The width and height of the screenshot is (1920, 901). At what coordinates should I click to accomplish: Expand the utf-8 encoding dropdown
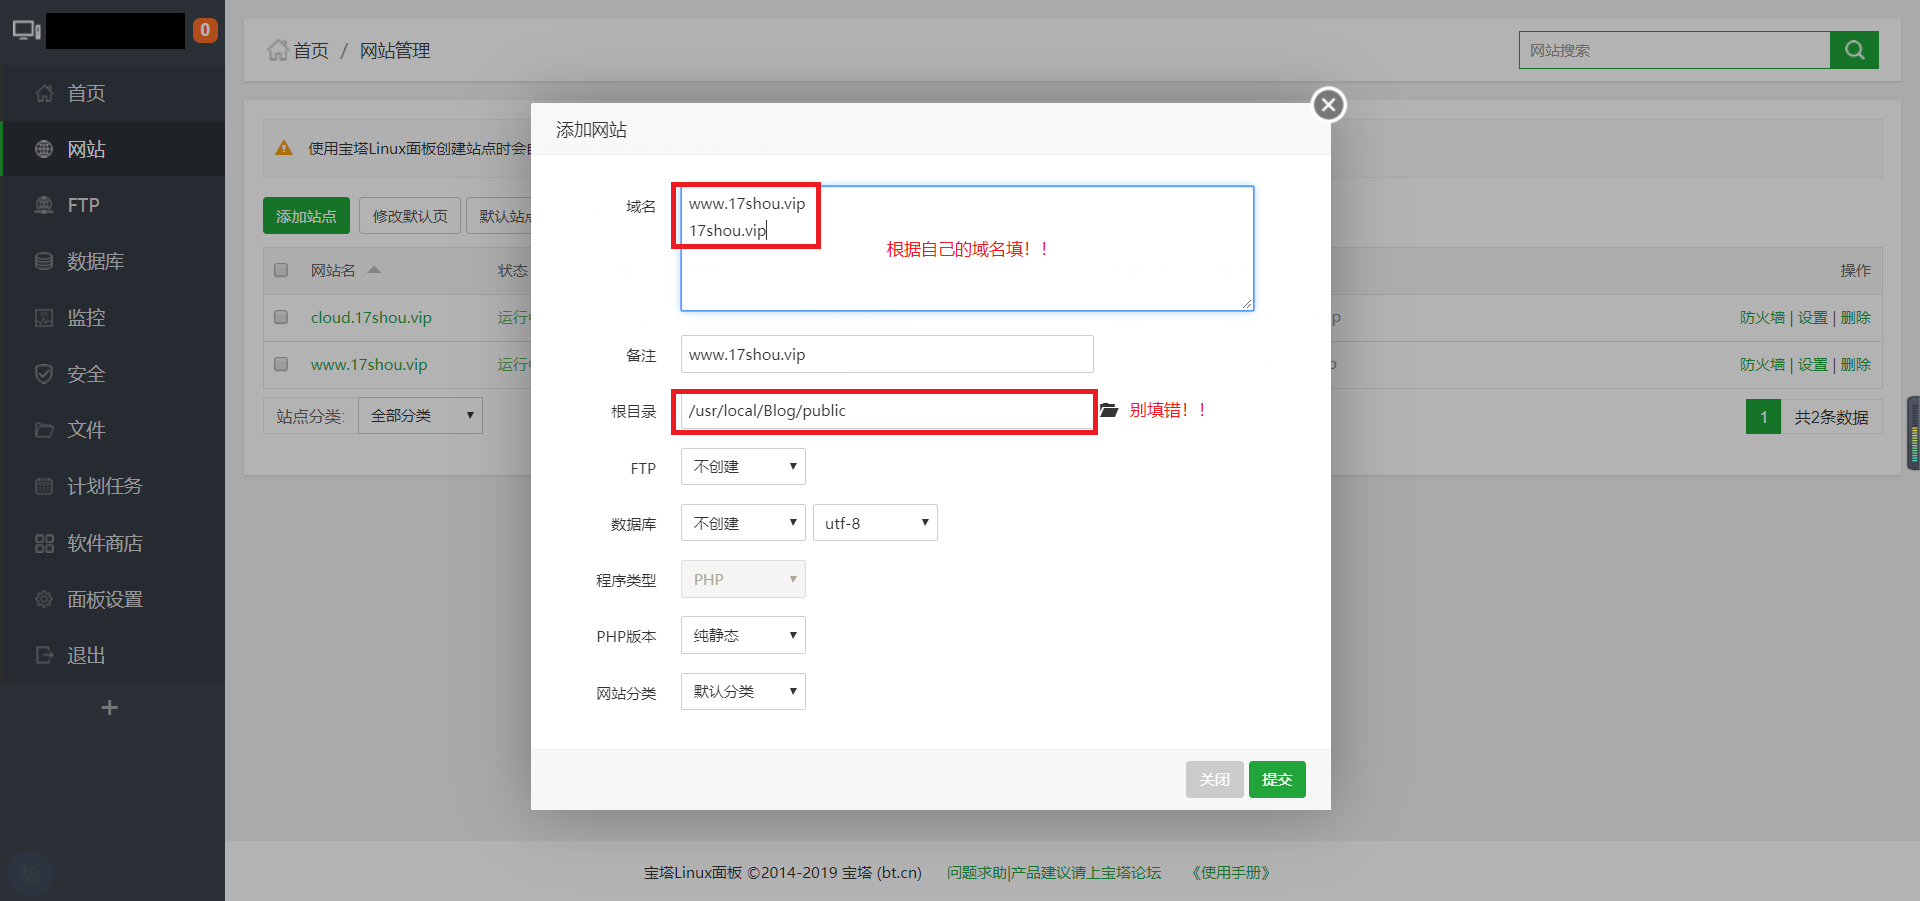tap(875, 523)
